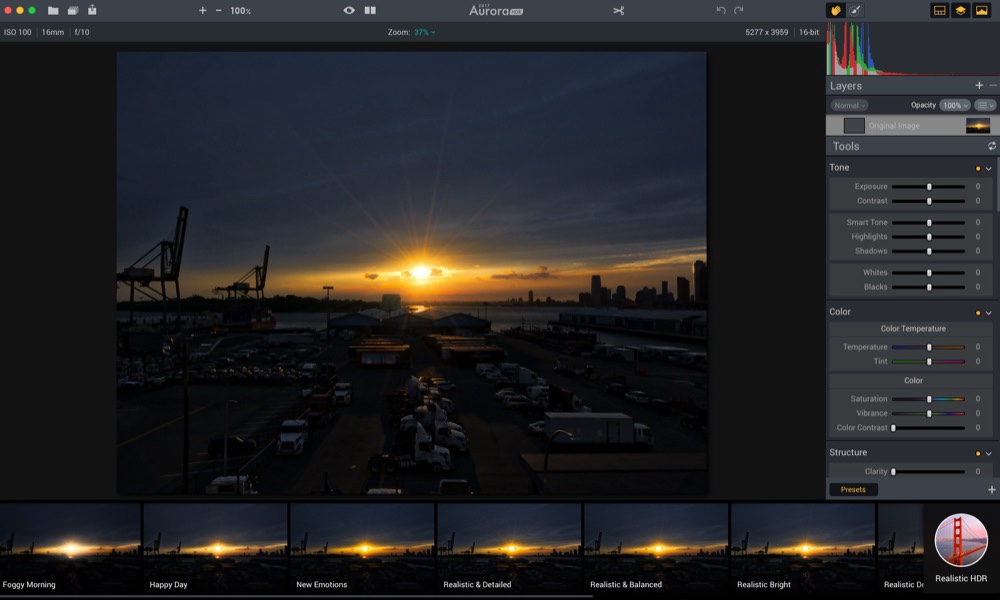This screenshot has height=600, width=1000.
Task: Click the Whites slider handle
Action: point(929,273)
